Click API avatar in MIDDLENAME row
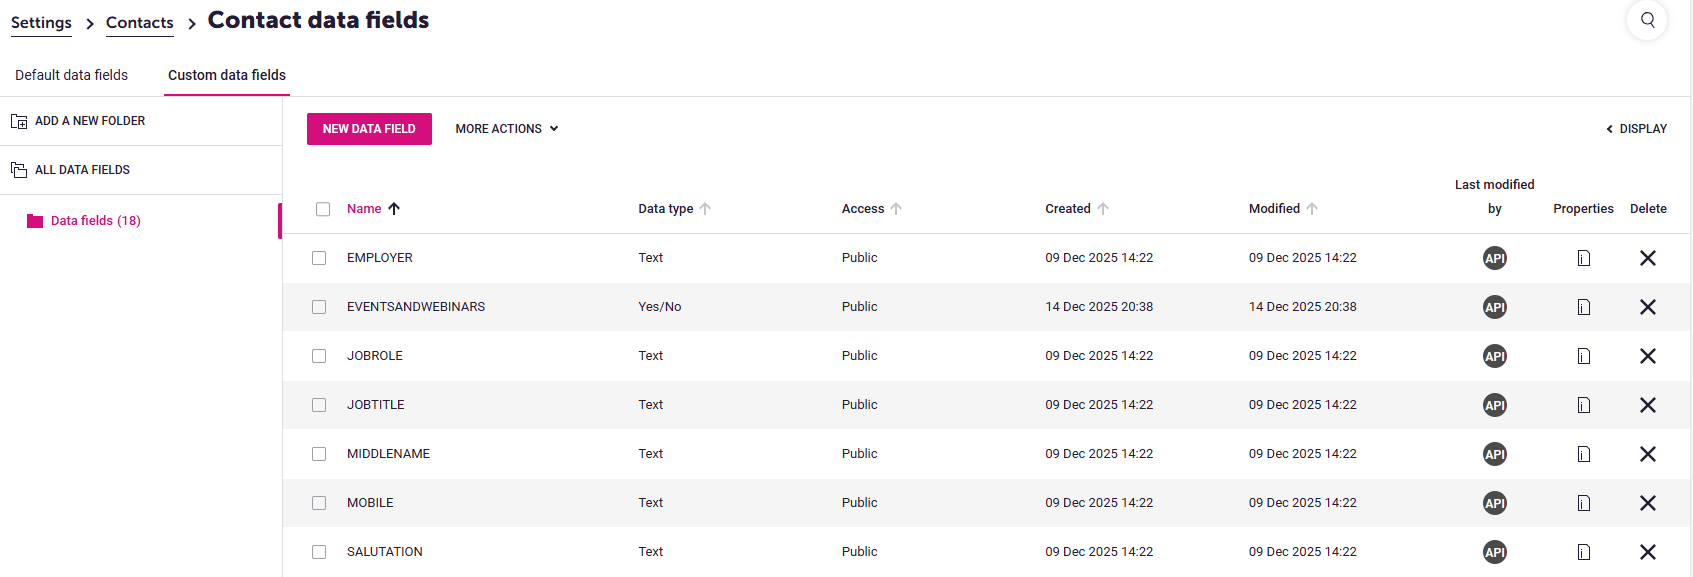This screenshot has width=1693, height=577. click(x=1494, y=454)
